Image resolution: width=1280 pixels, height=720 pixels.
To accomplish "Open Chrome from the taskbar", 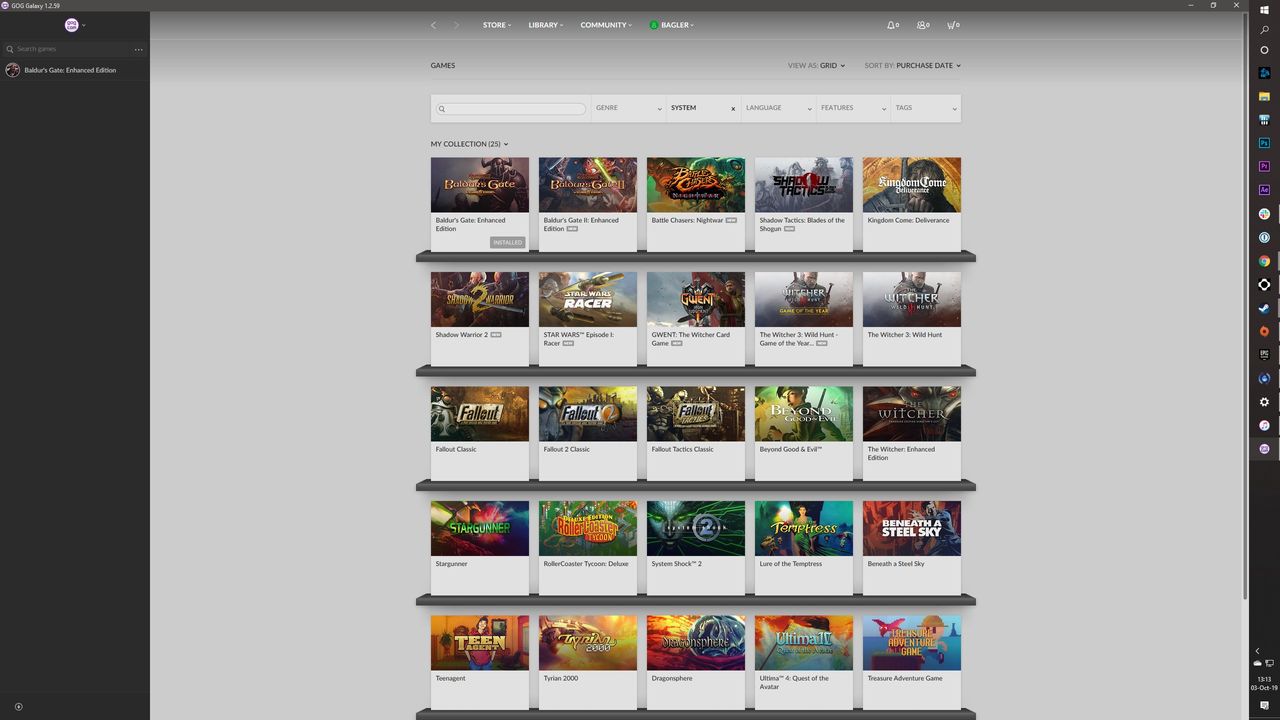I will click(x=1264, y=261).
